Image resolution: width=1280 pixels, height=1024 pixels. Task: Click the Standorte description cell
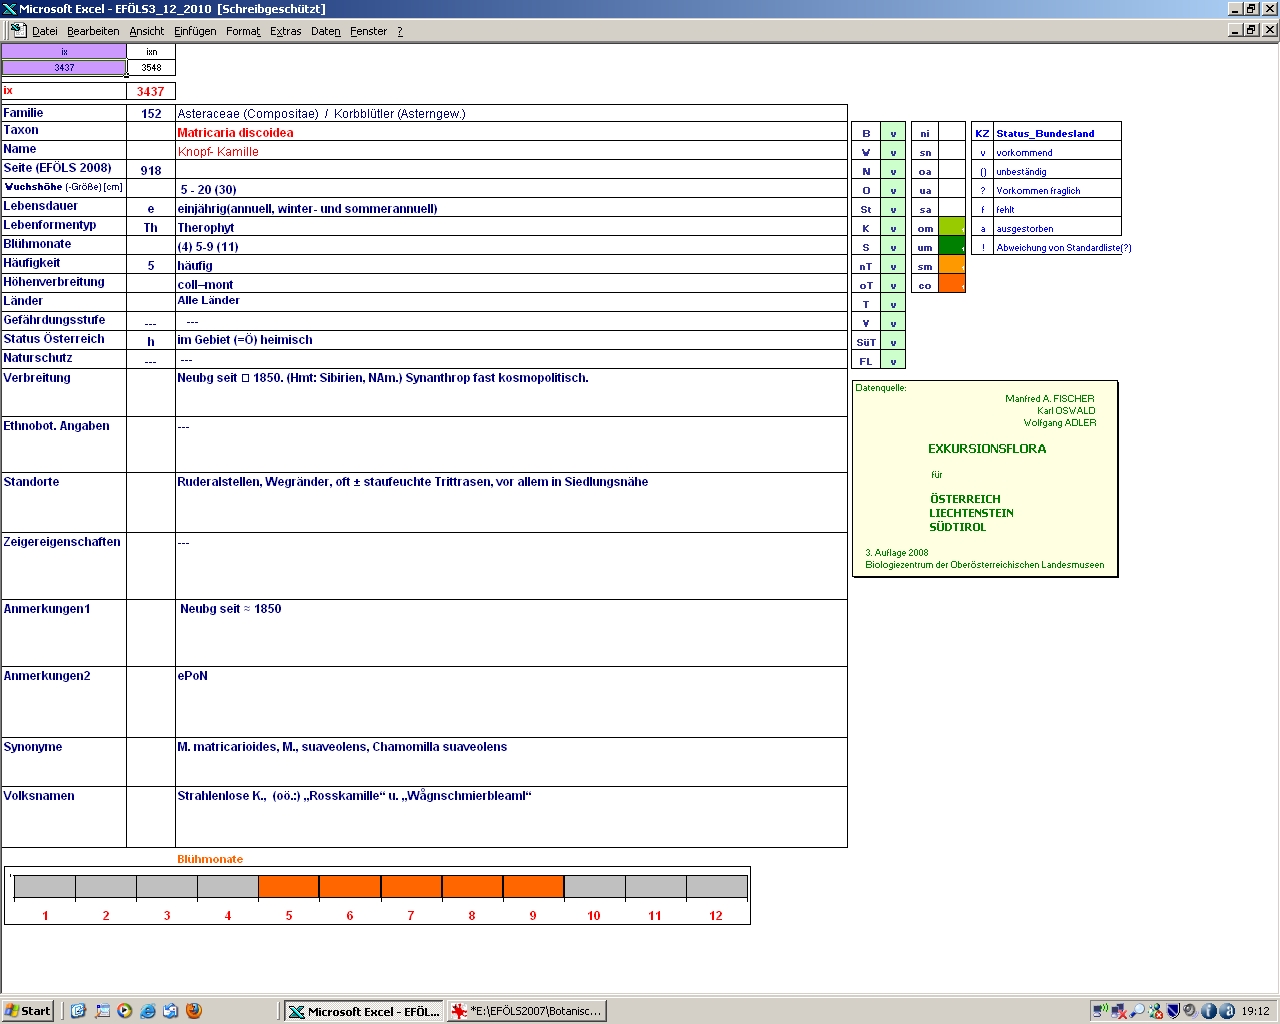pyautogui.click(x=511, y=502)
